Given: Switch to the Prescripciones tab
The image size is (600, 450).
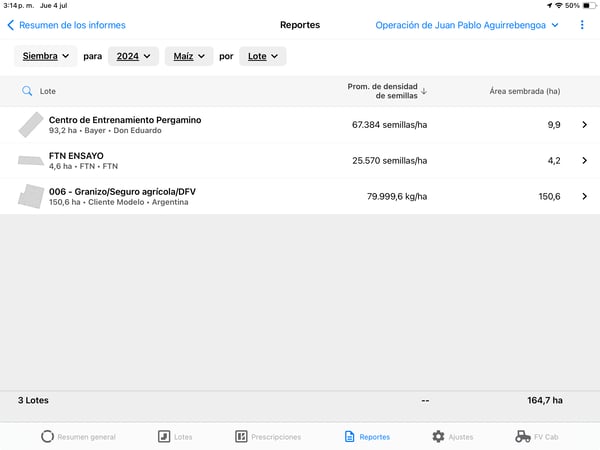Looking at the screenshot, I should (268, 437).
